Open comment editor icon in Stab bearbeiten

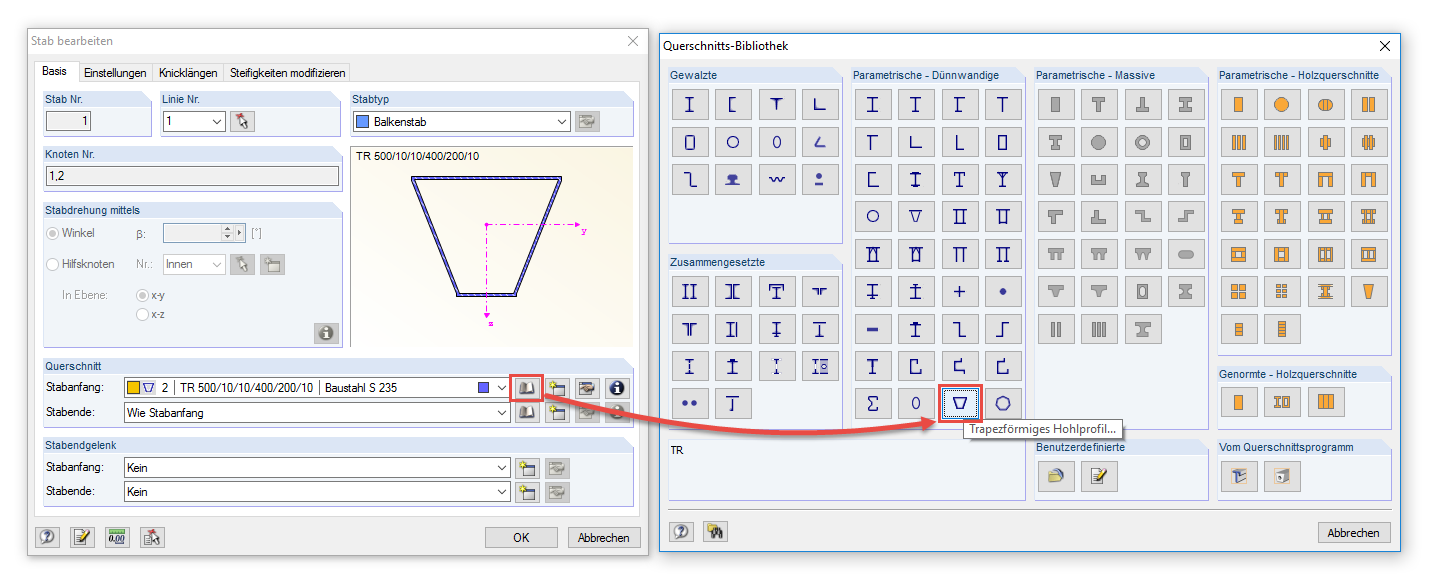pos(82,537)
